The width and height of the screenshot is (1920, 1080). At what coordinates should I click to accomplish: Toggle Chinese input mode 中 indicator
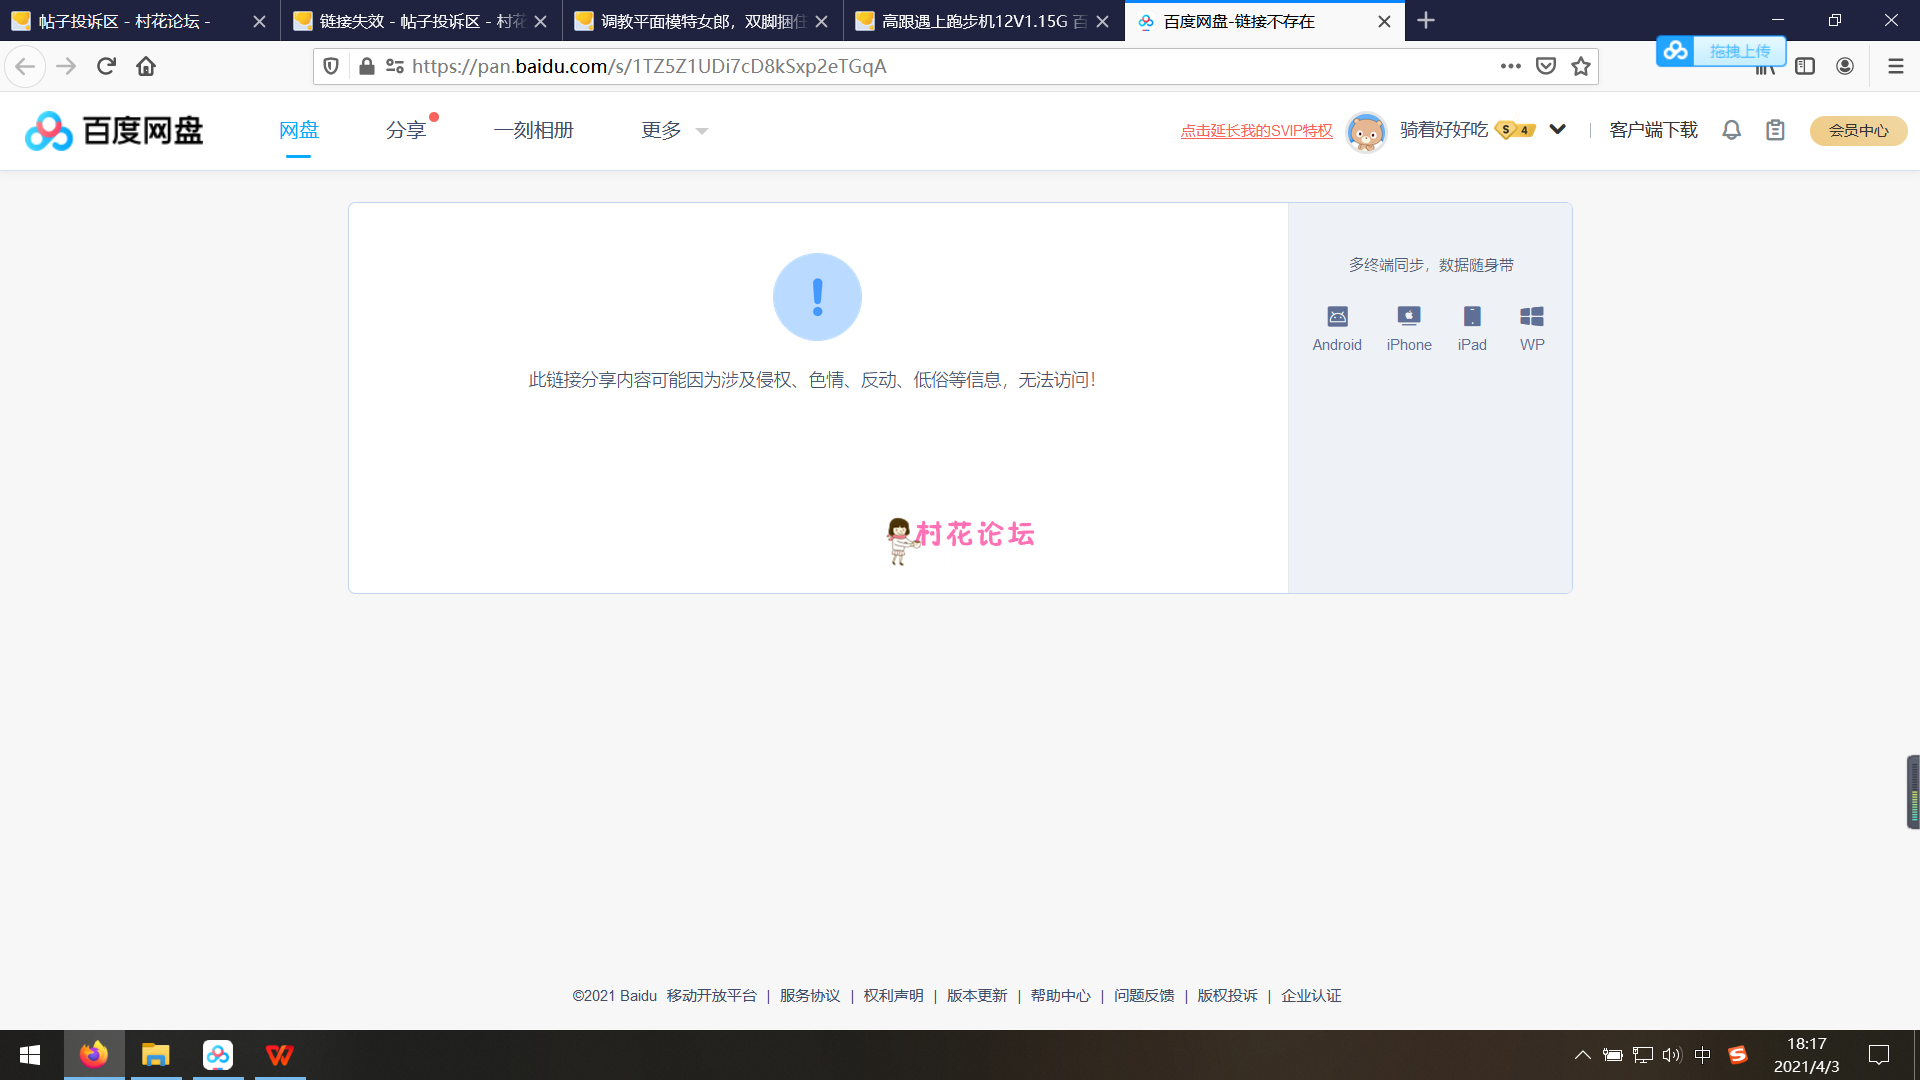[1702, 1055]
